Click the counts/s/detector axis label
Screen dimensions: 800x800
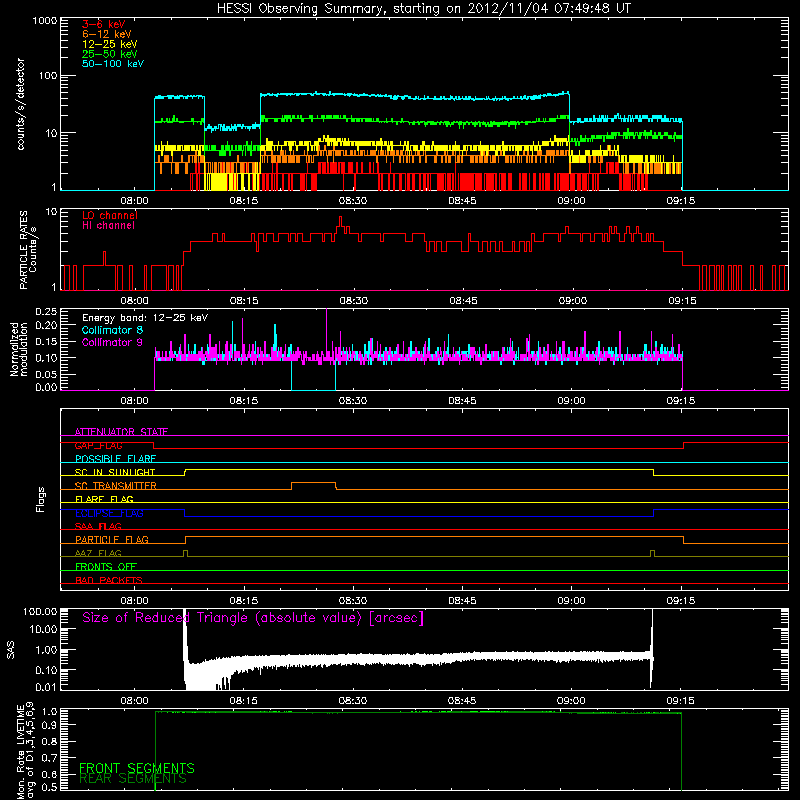tap(20, 104)
